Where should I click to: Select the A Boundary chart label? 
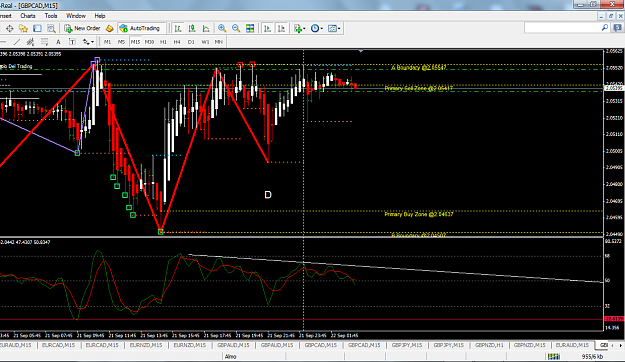[x=419, y=68]
